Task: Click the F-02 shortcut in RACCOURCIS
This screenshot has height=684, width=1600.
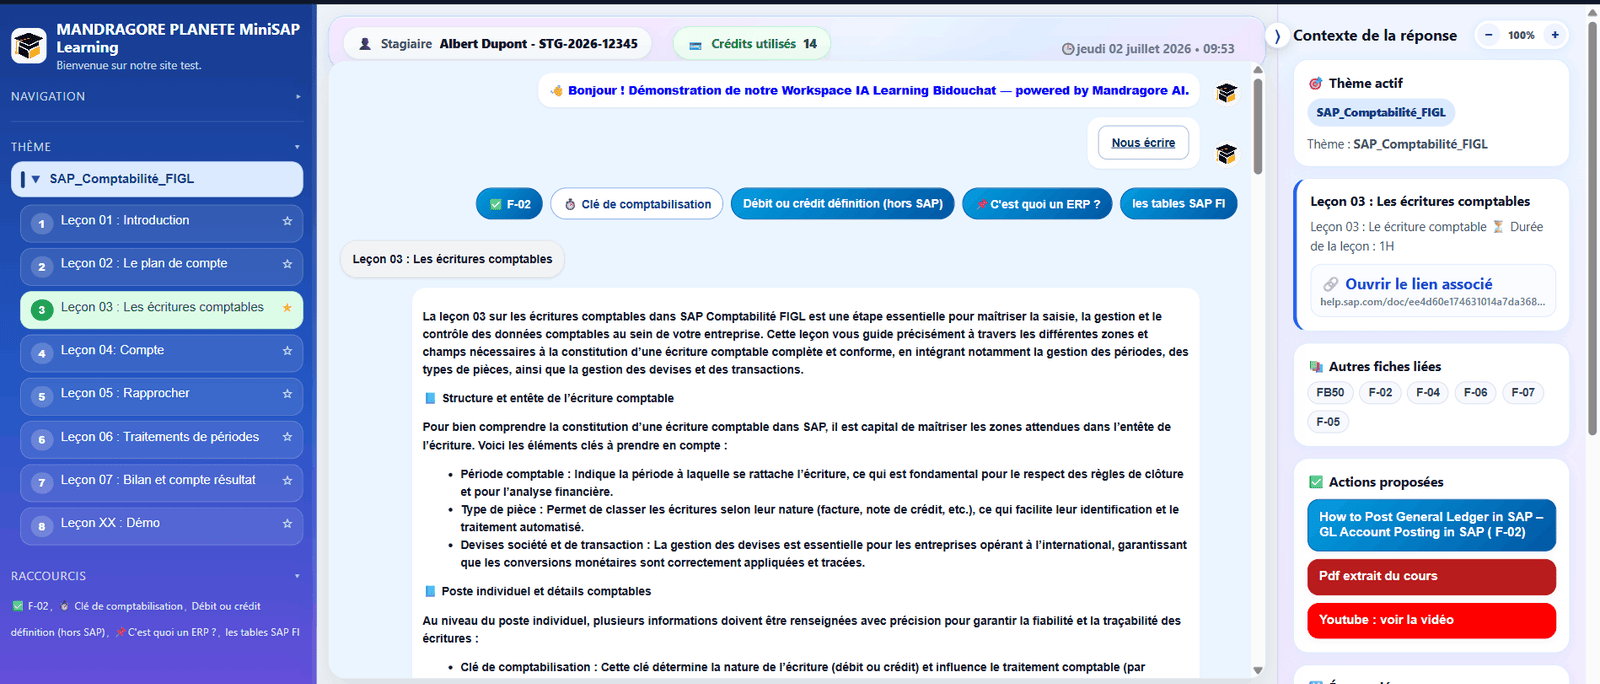Action: coord(30,606)
